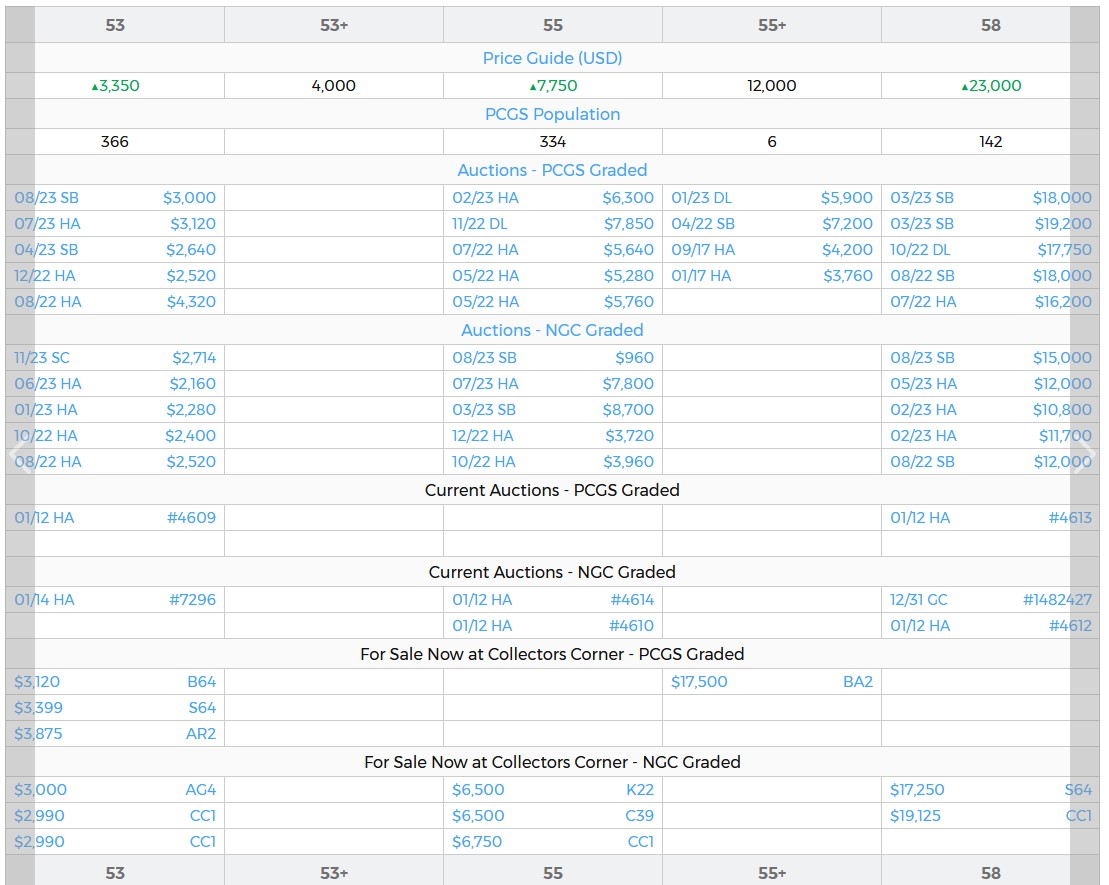This screenshot has width=1109, height=885.
Task: Open the 02/23 HA auction at $11,700
Action: point(991,435)
